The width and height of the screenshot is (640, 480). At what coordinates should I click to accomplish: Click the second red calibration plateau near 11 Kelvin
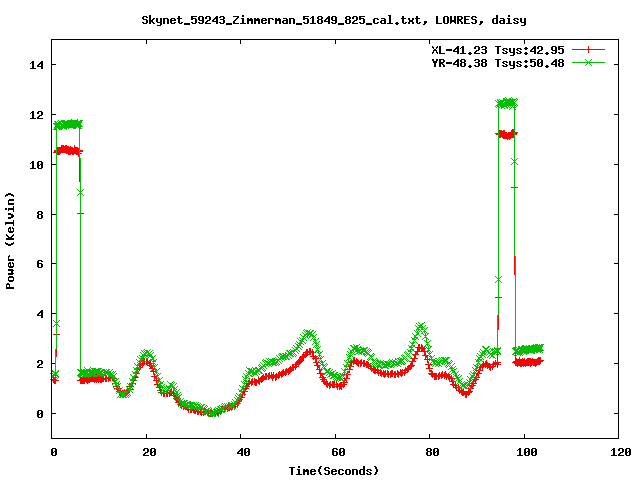507,134
